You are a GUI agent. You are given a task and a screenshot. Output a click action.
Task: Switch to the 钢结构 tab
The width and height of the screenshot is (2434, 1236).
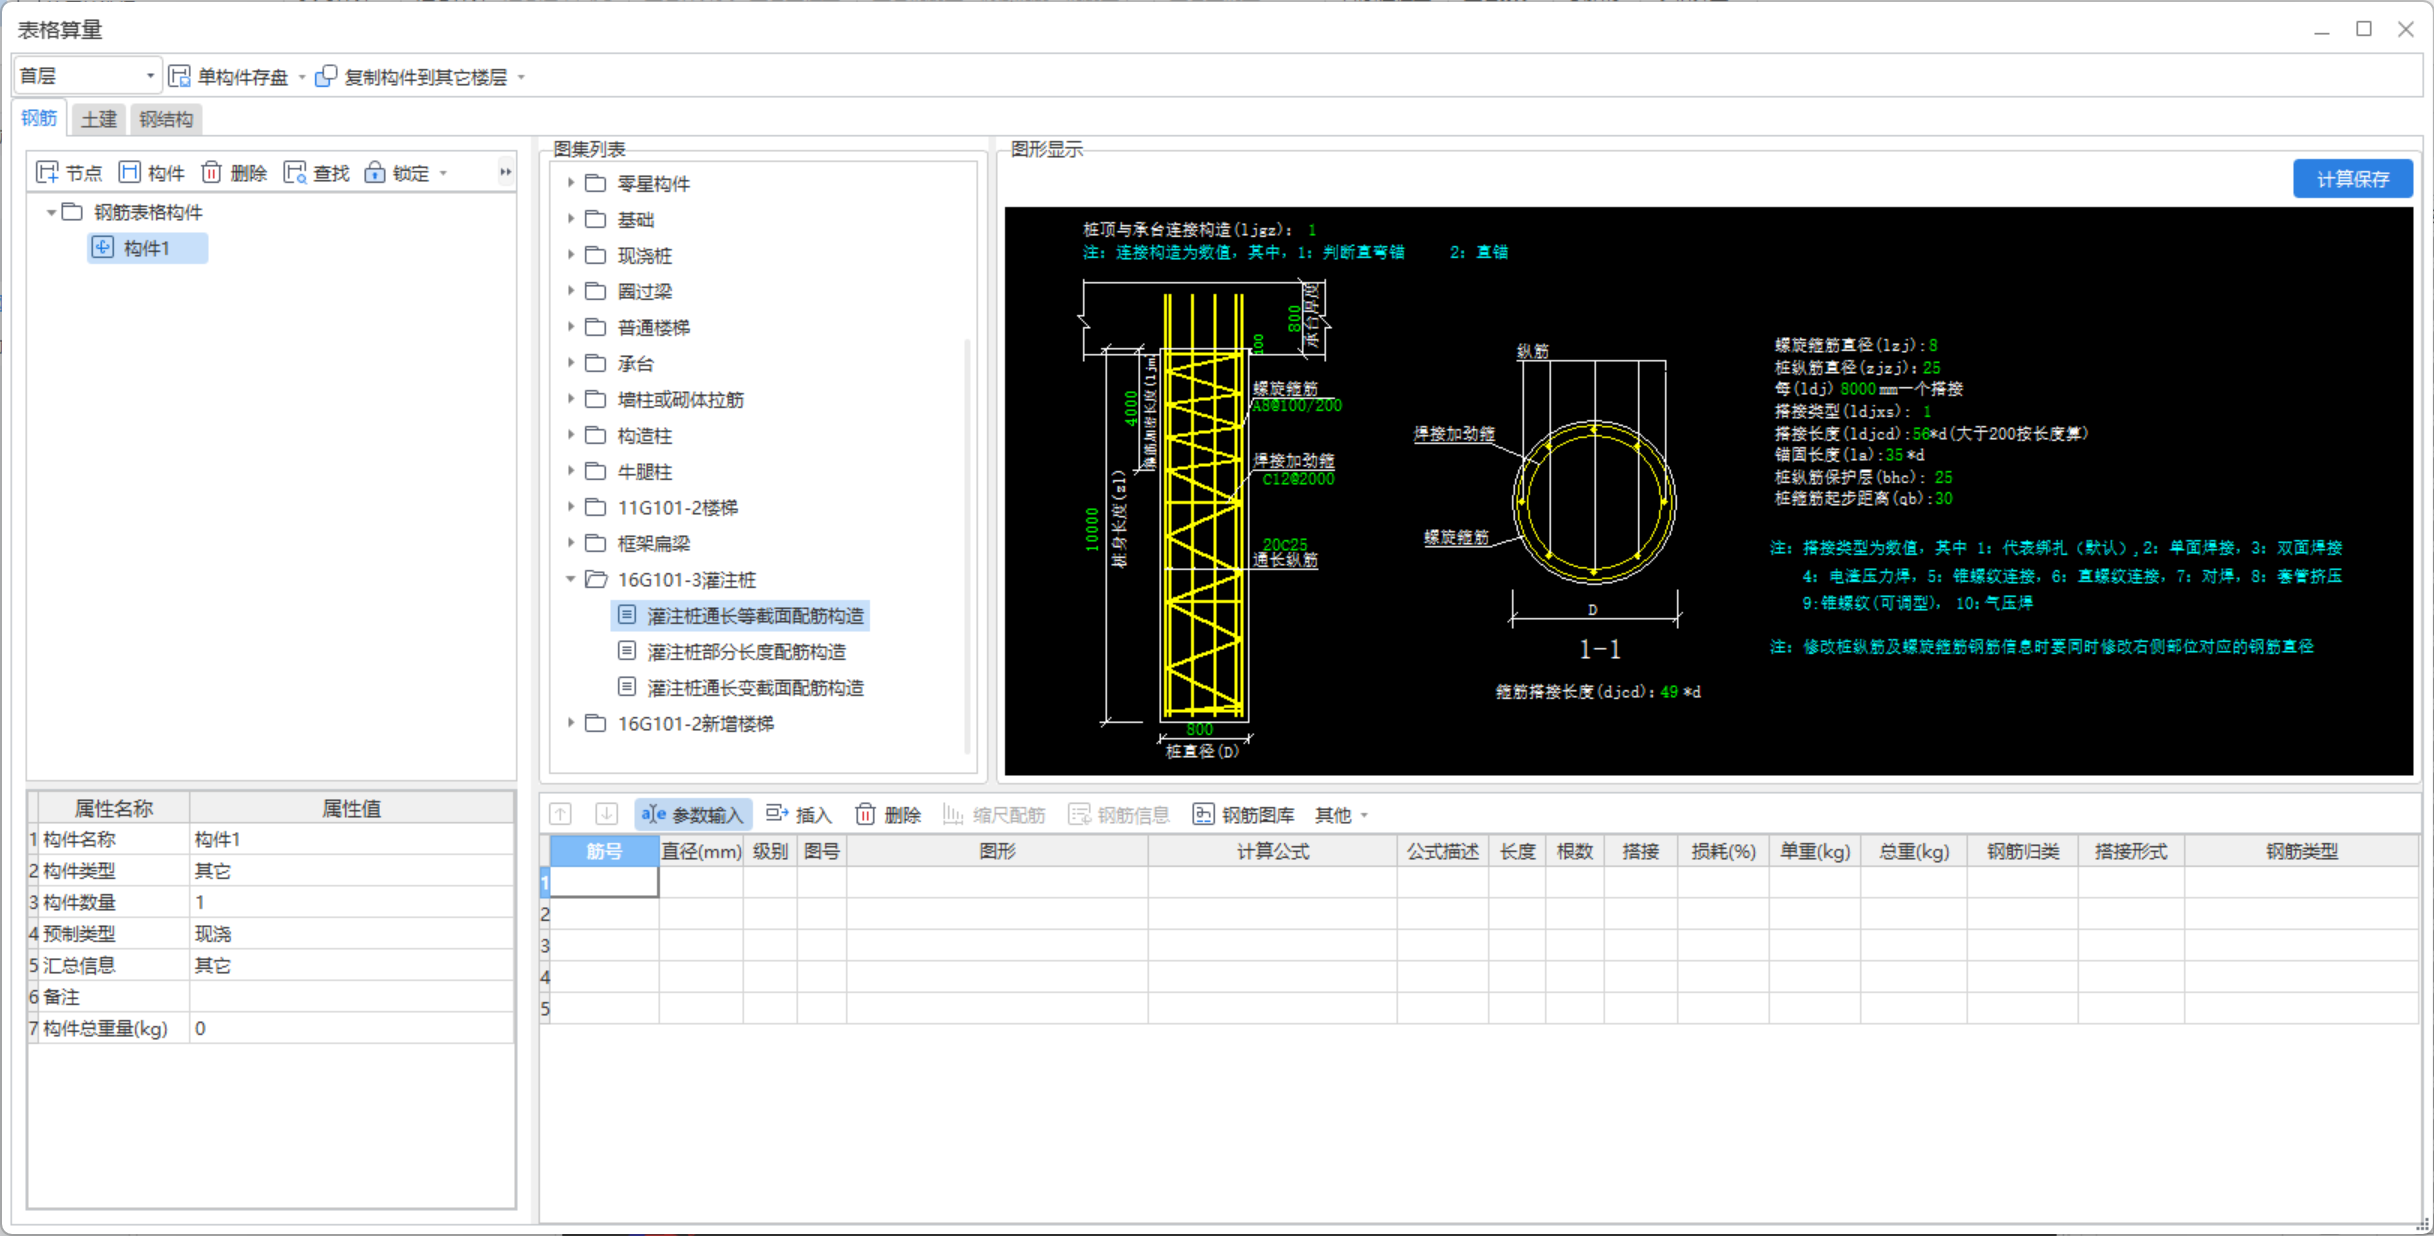166,119
